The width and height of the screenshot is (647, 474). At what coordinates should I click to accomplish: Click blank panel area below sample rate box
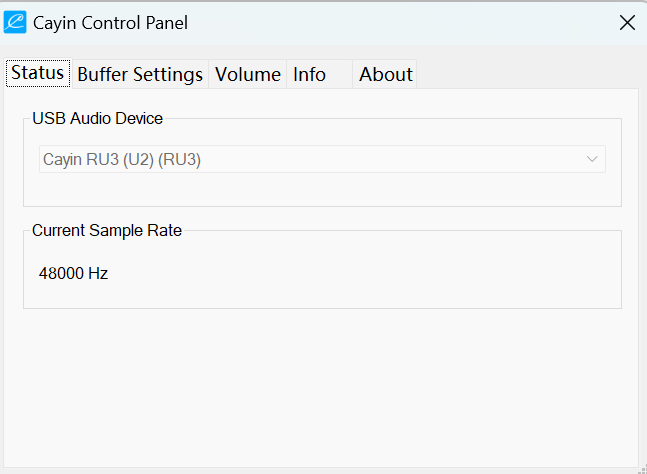322,390
